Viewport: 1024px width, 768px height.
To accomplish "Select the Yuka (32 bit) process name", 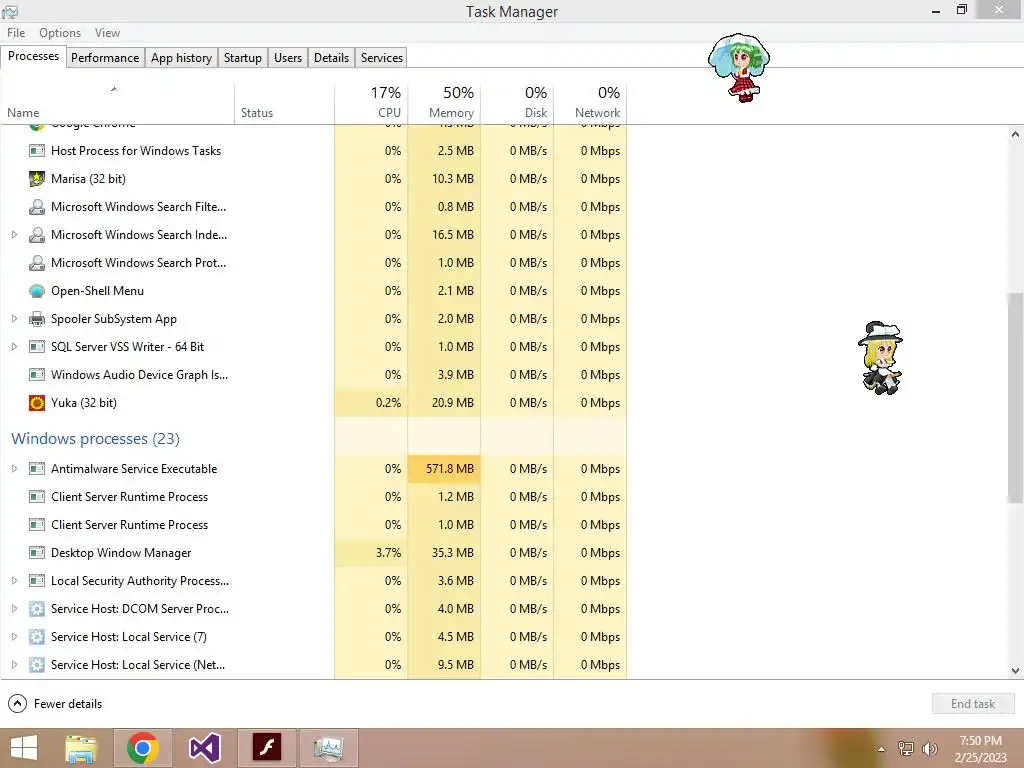I will click(x=84, y=403).
